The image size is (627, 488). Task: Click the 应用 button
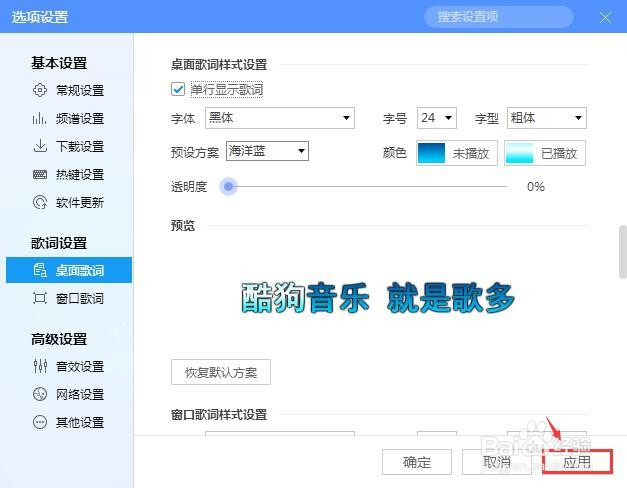coord(577,462)
